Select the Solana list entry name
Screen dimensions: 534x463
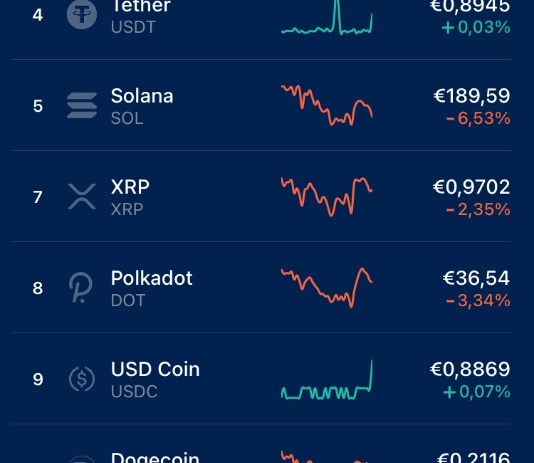point(142,96)
